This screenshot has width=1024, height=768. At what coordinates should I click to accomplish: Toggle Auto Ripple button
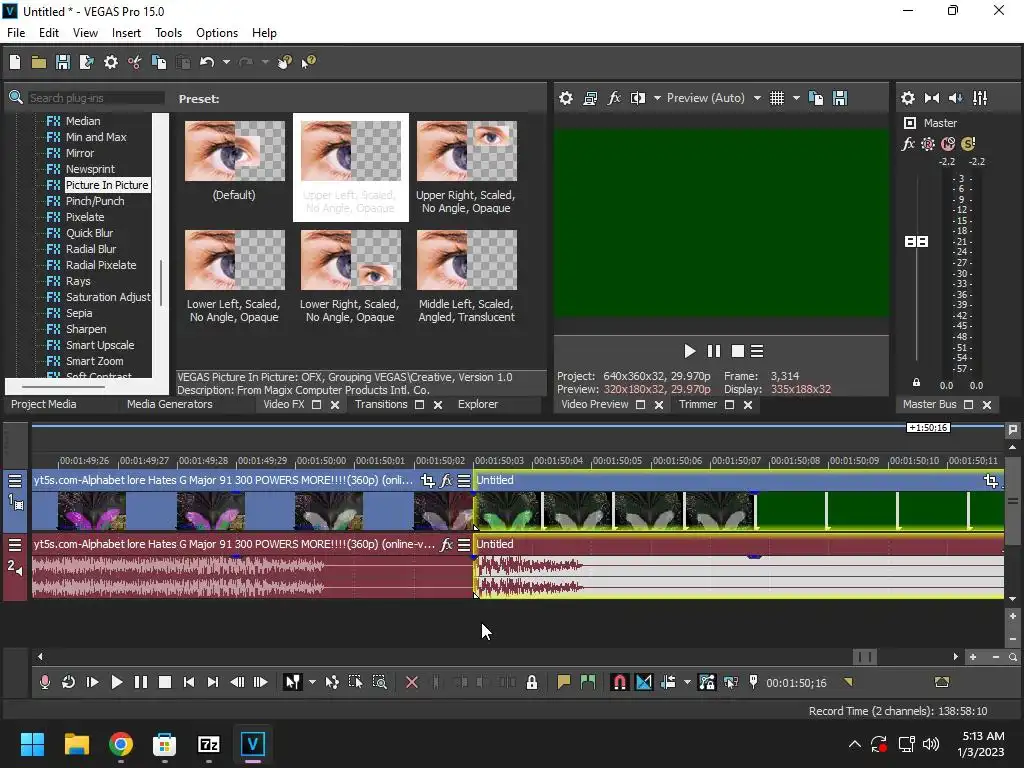668,682
